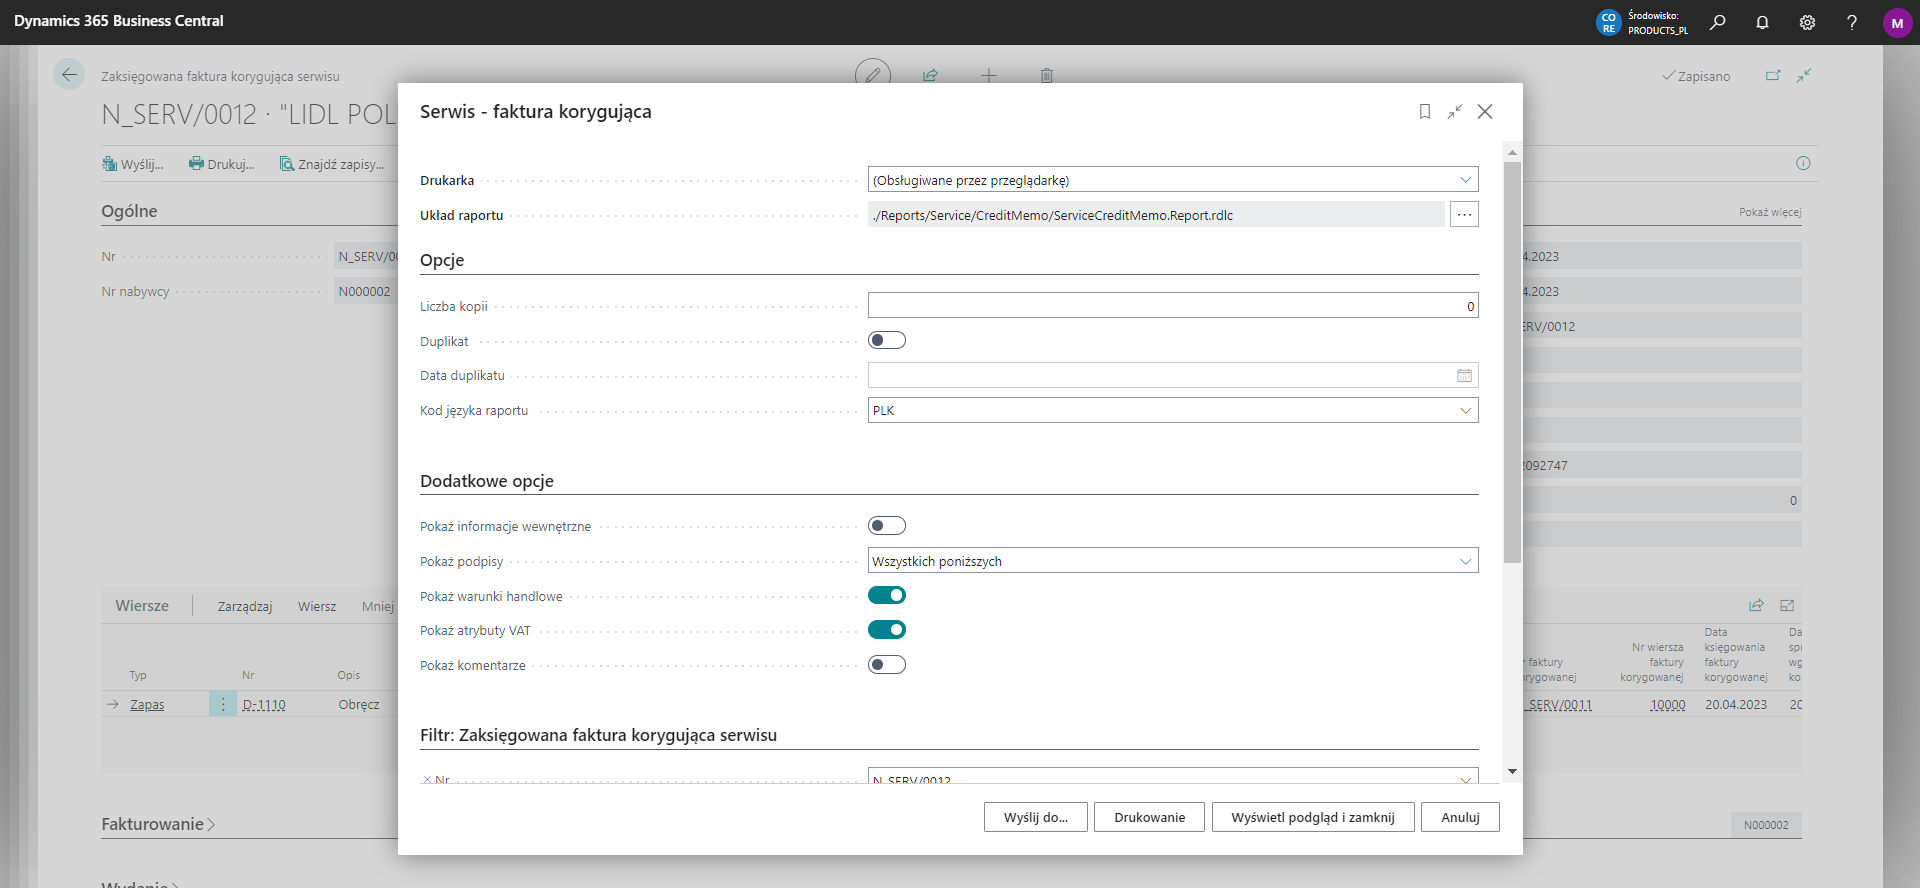Open the Nr filter dropdown

[x=1465, y=778]
